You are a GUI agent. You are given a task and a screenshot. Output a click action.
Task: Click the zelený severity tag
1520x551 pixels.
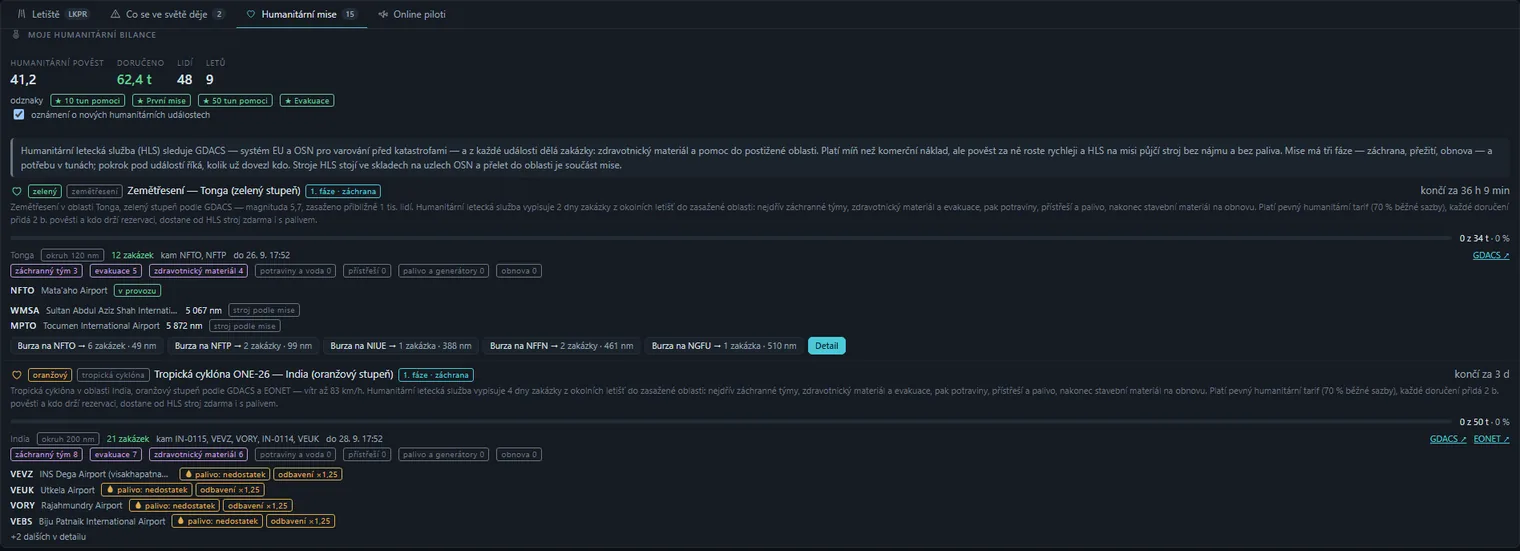[x=45, y=191]
